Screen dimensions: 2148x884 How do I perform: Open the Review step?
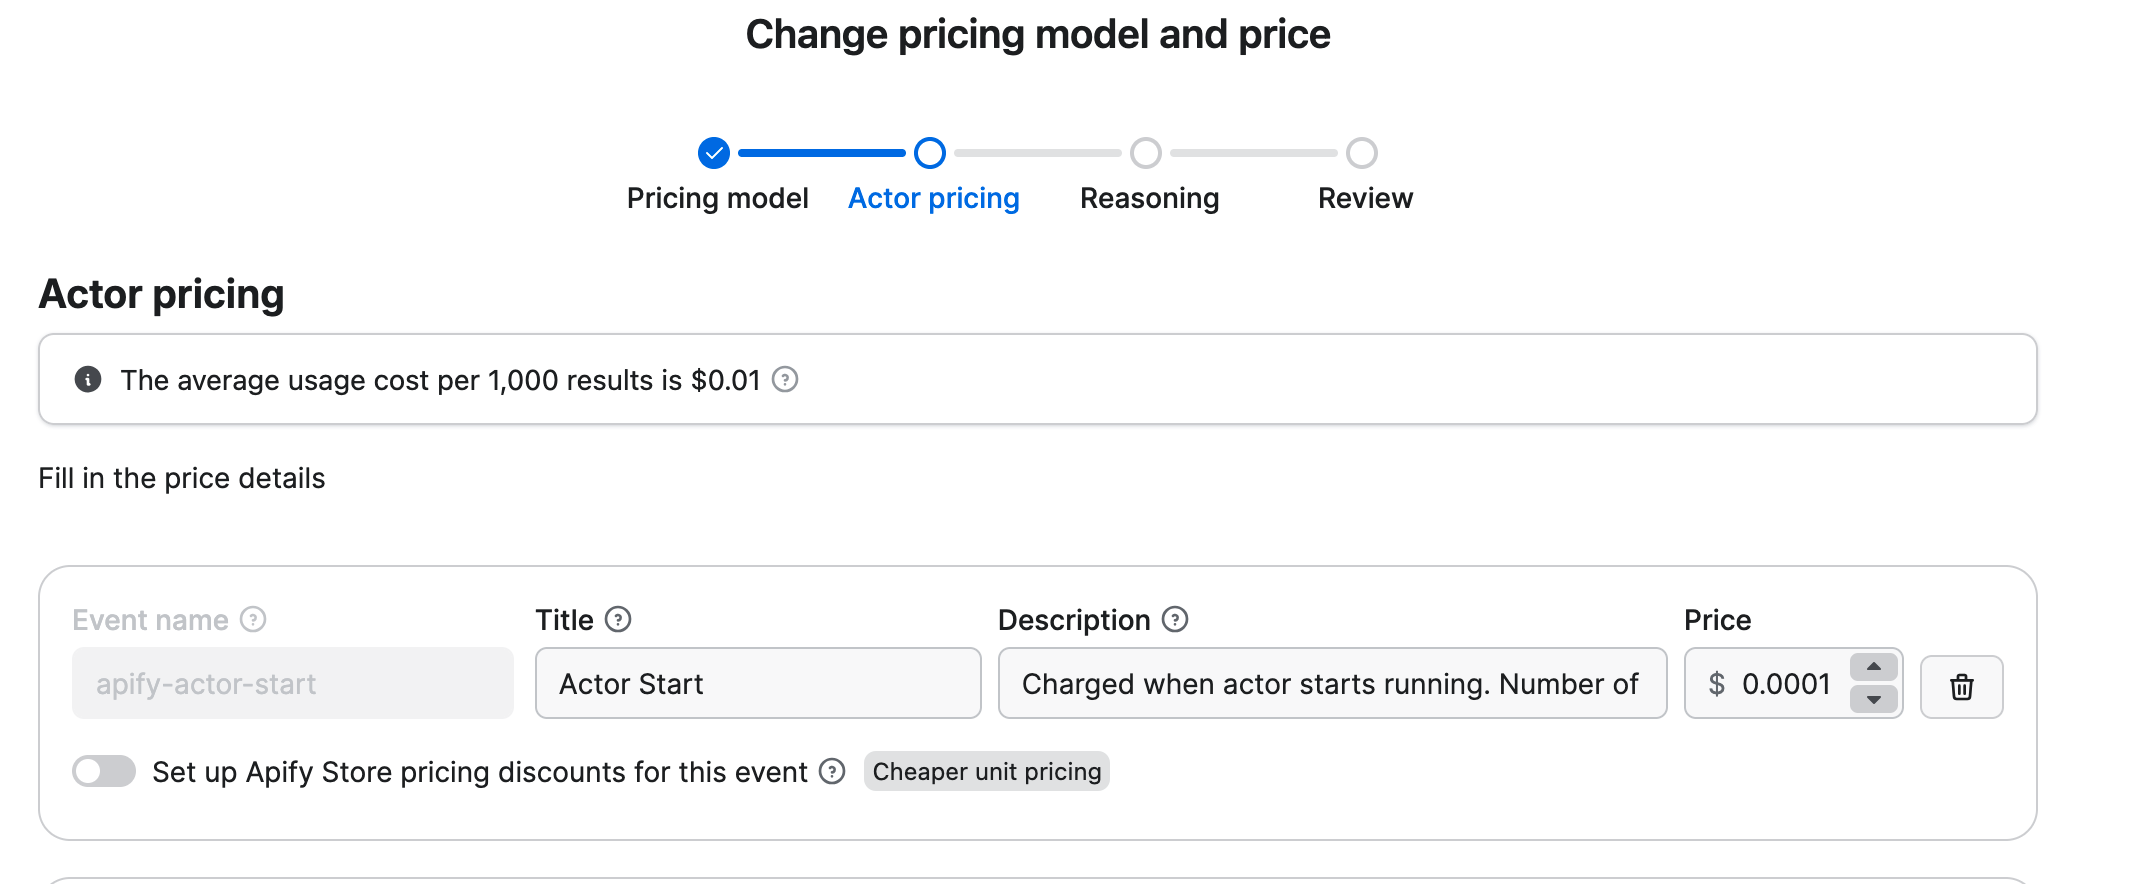(x=1365, y=198)
